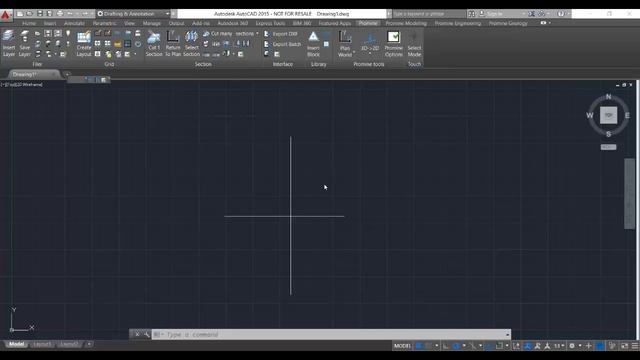Expand the Plan World dropdown arrow
640x360 pixels.
pos(353,53)
